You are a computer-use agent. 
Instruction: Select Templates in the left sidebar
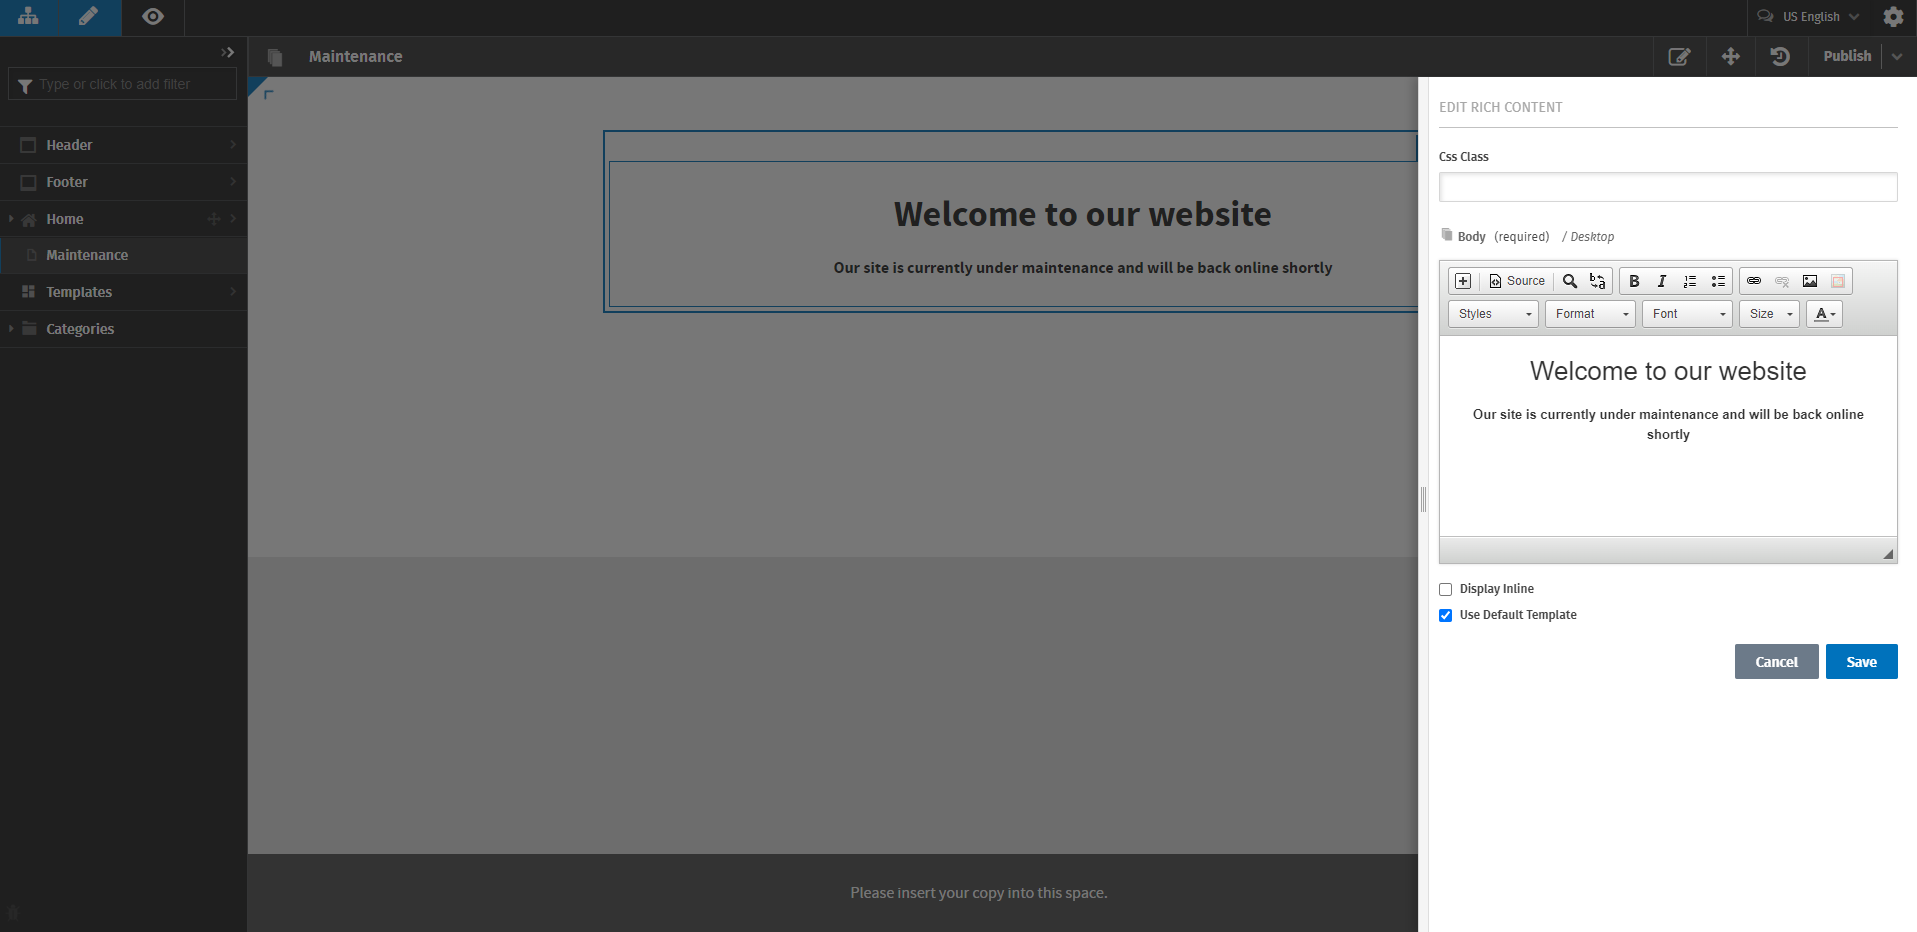[x=79, y=291]
